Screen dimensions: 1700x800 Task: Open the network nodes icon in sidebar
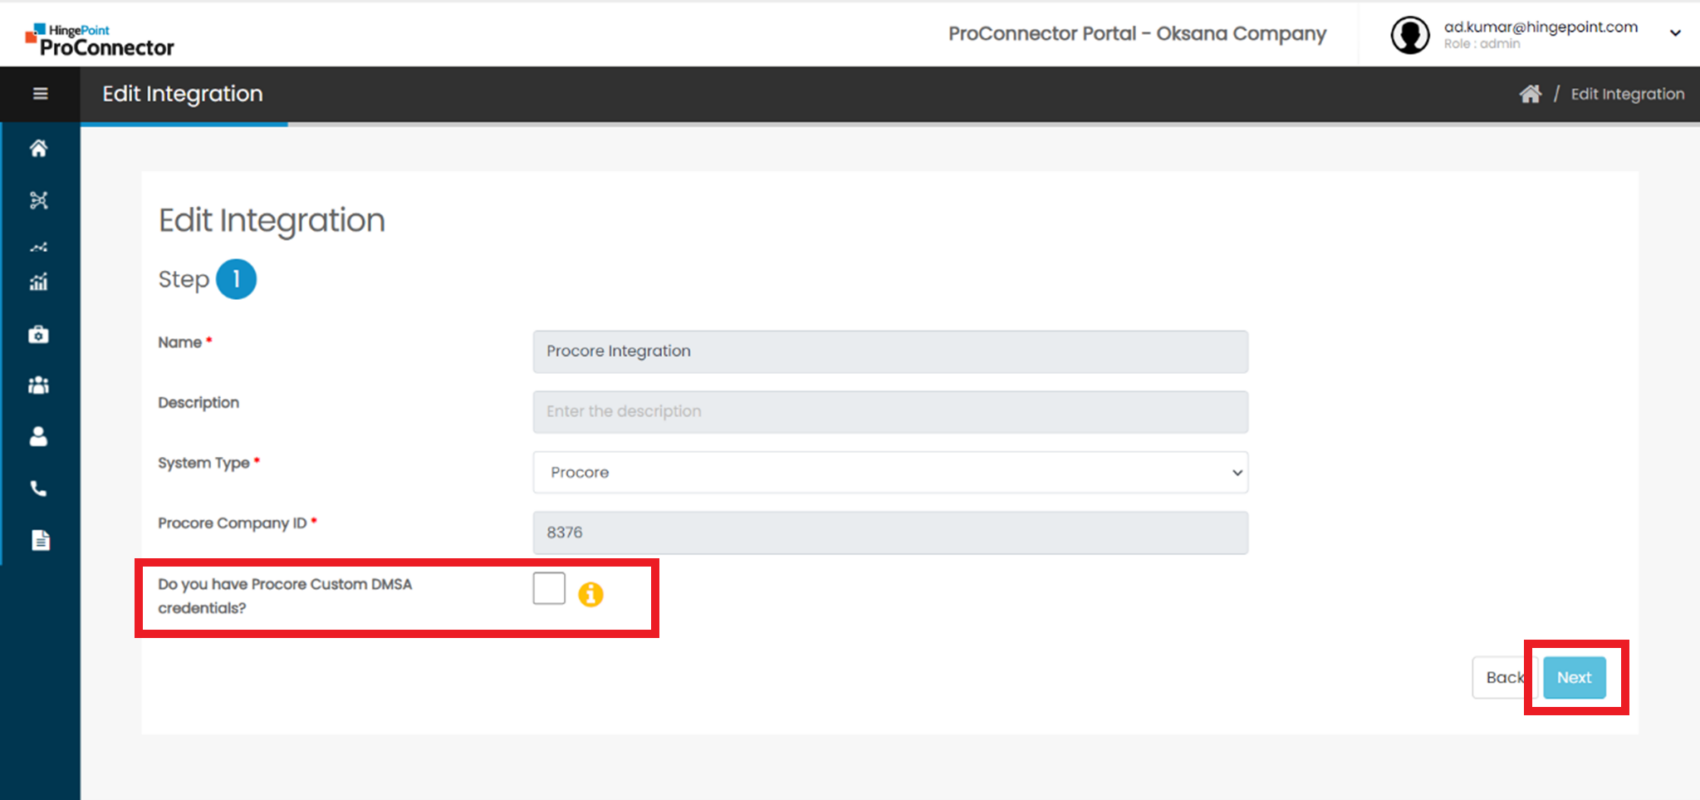coord(39,200)
